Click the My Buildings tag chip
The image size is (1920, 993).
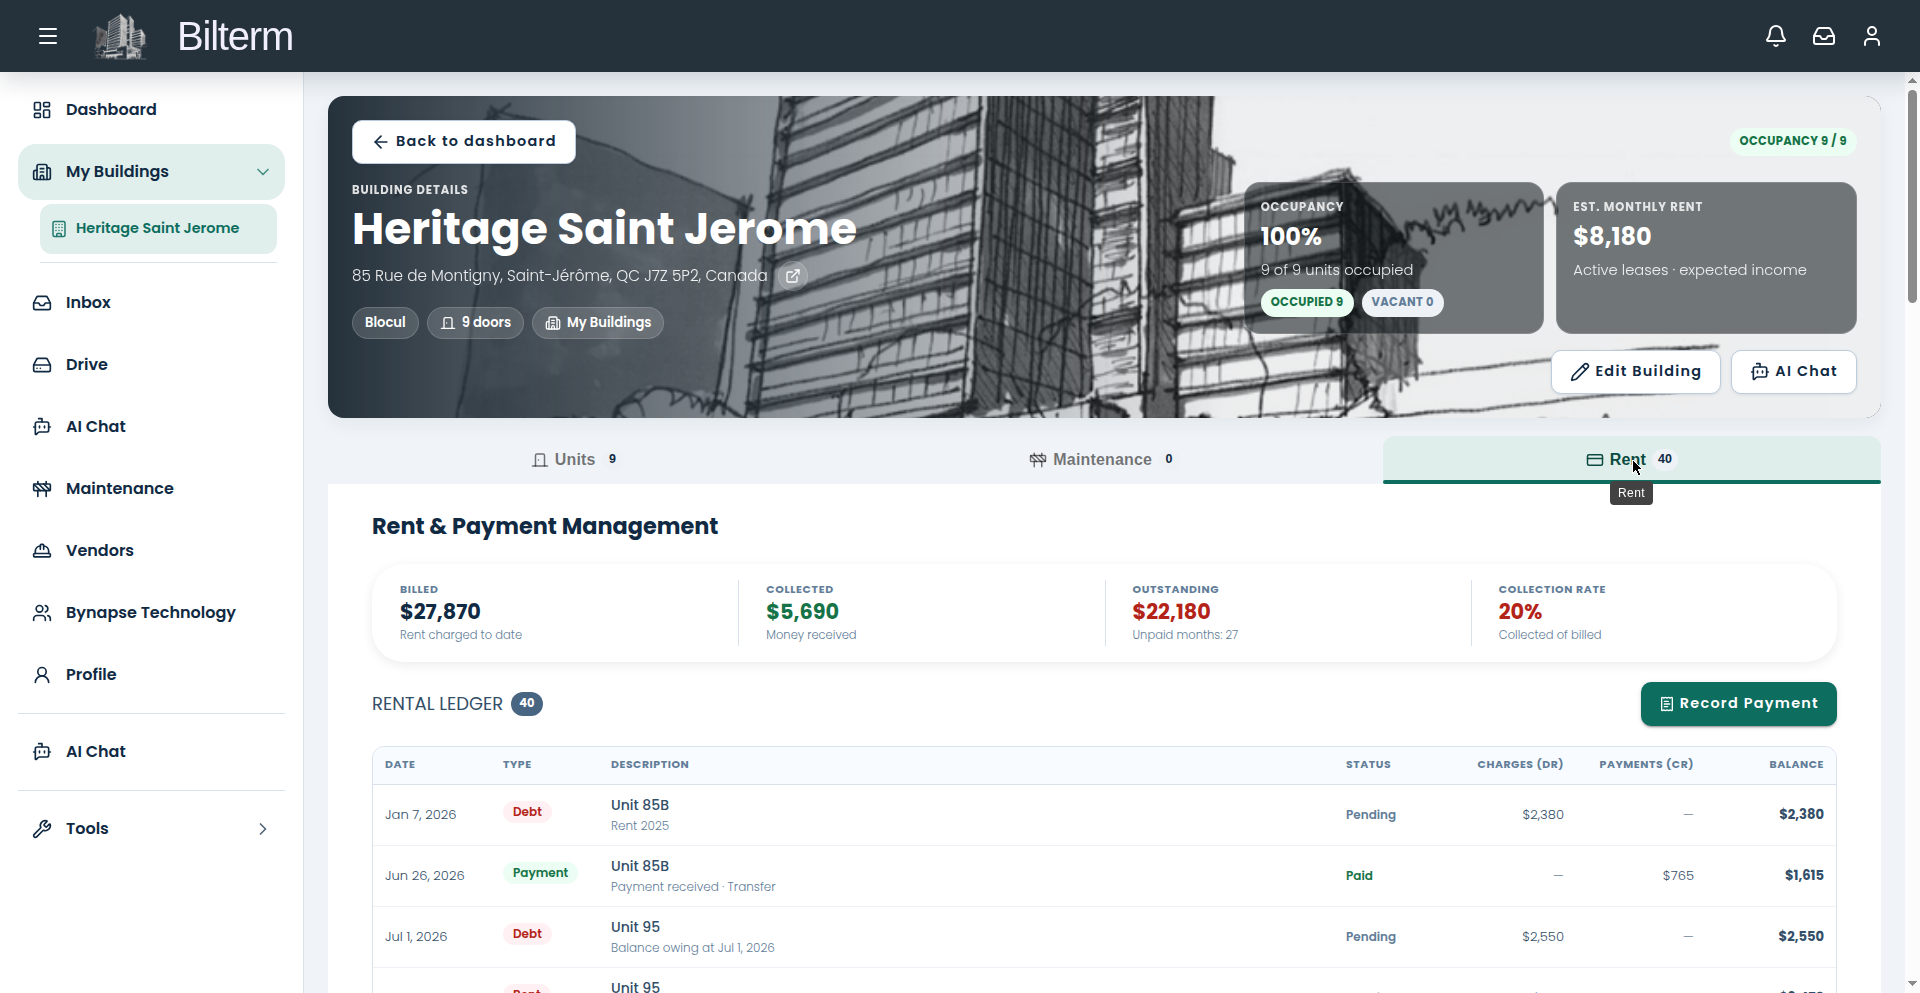click(x=598, y=323)
